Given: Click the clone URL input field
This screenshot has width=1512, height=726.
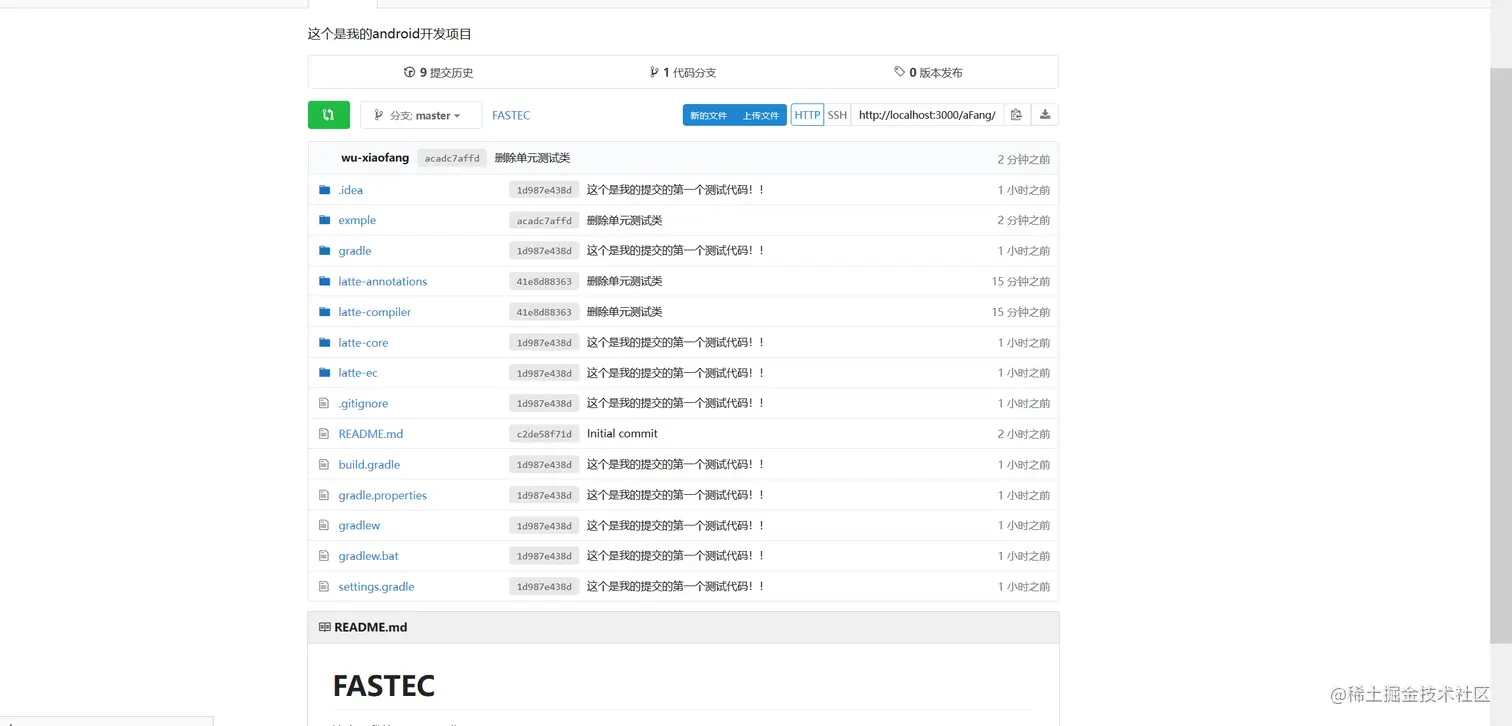Looking at the screenshot, I should coord(927,115).
